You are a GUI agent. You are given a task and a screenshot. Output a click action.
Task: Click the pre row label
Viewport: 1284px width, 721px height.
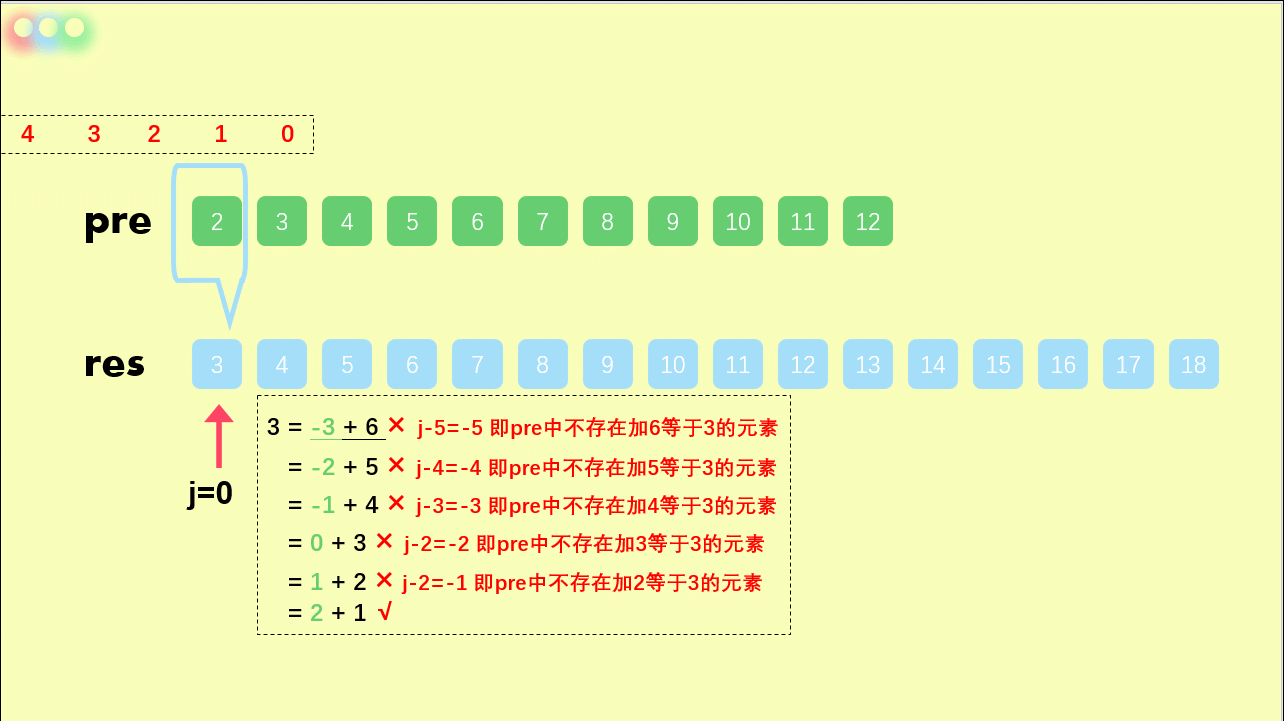(x=118, y=222)
